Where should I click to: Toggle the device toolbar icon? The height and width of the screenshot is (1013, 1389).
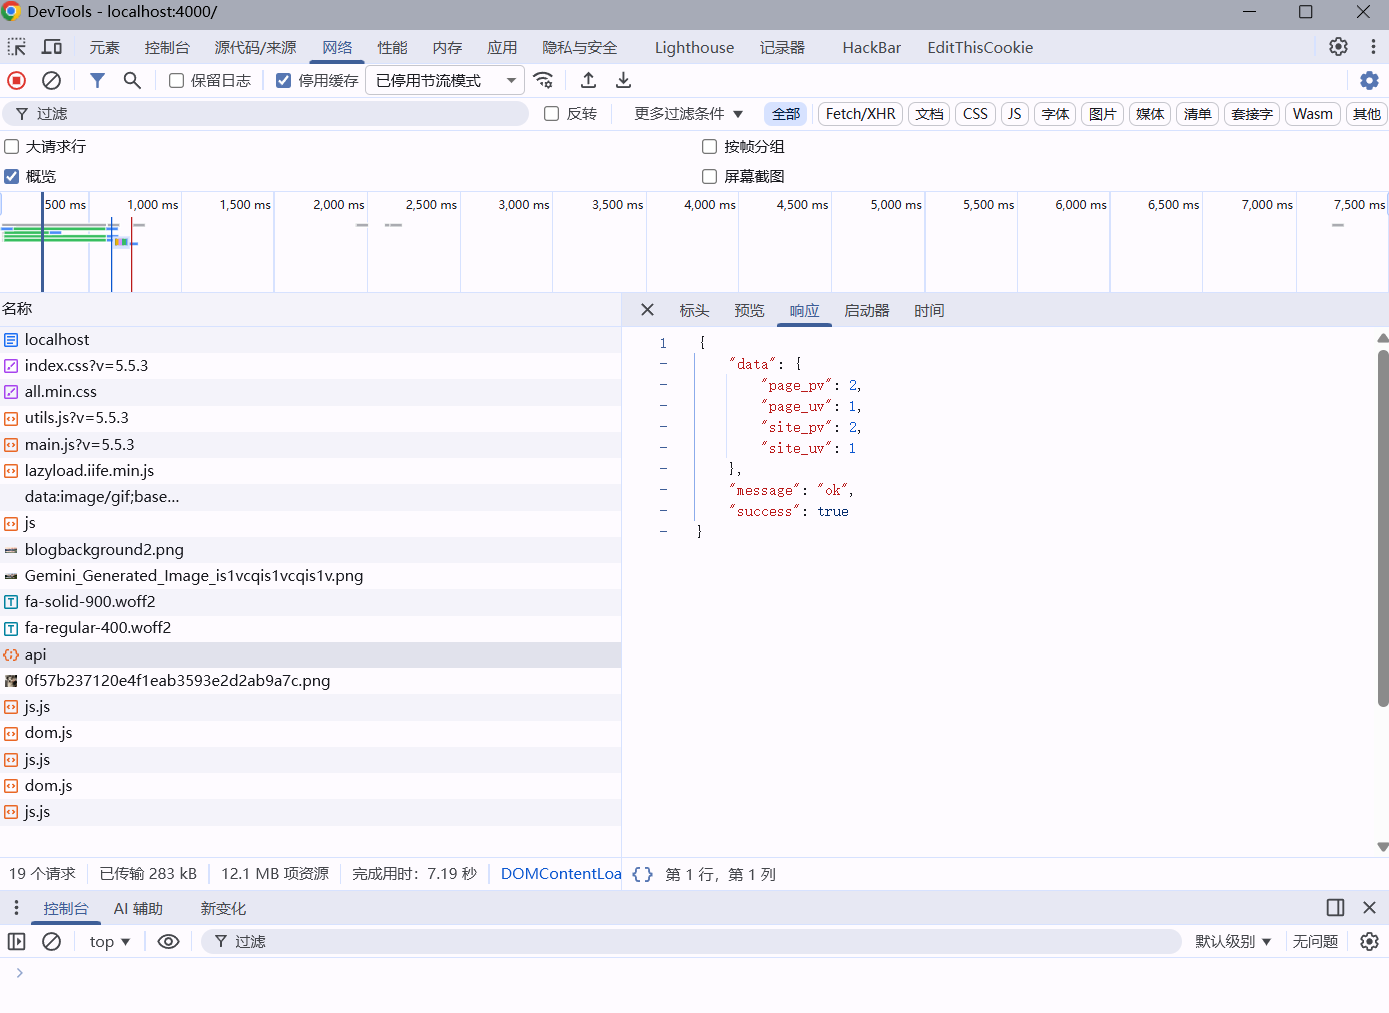coord(52,47)
